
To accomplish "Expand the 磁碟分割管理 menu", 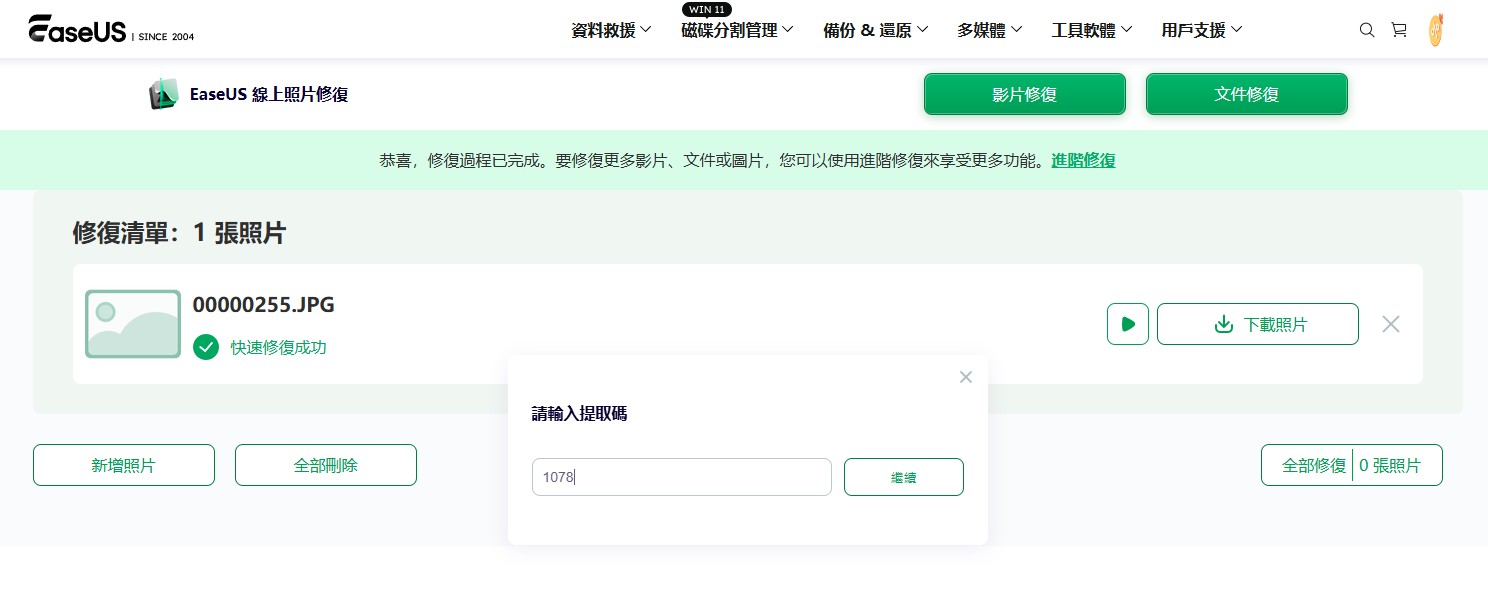I will coord(737,30).
